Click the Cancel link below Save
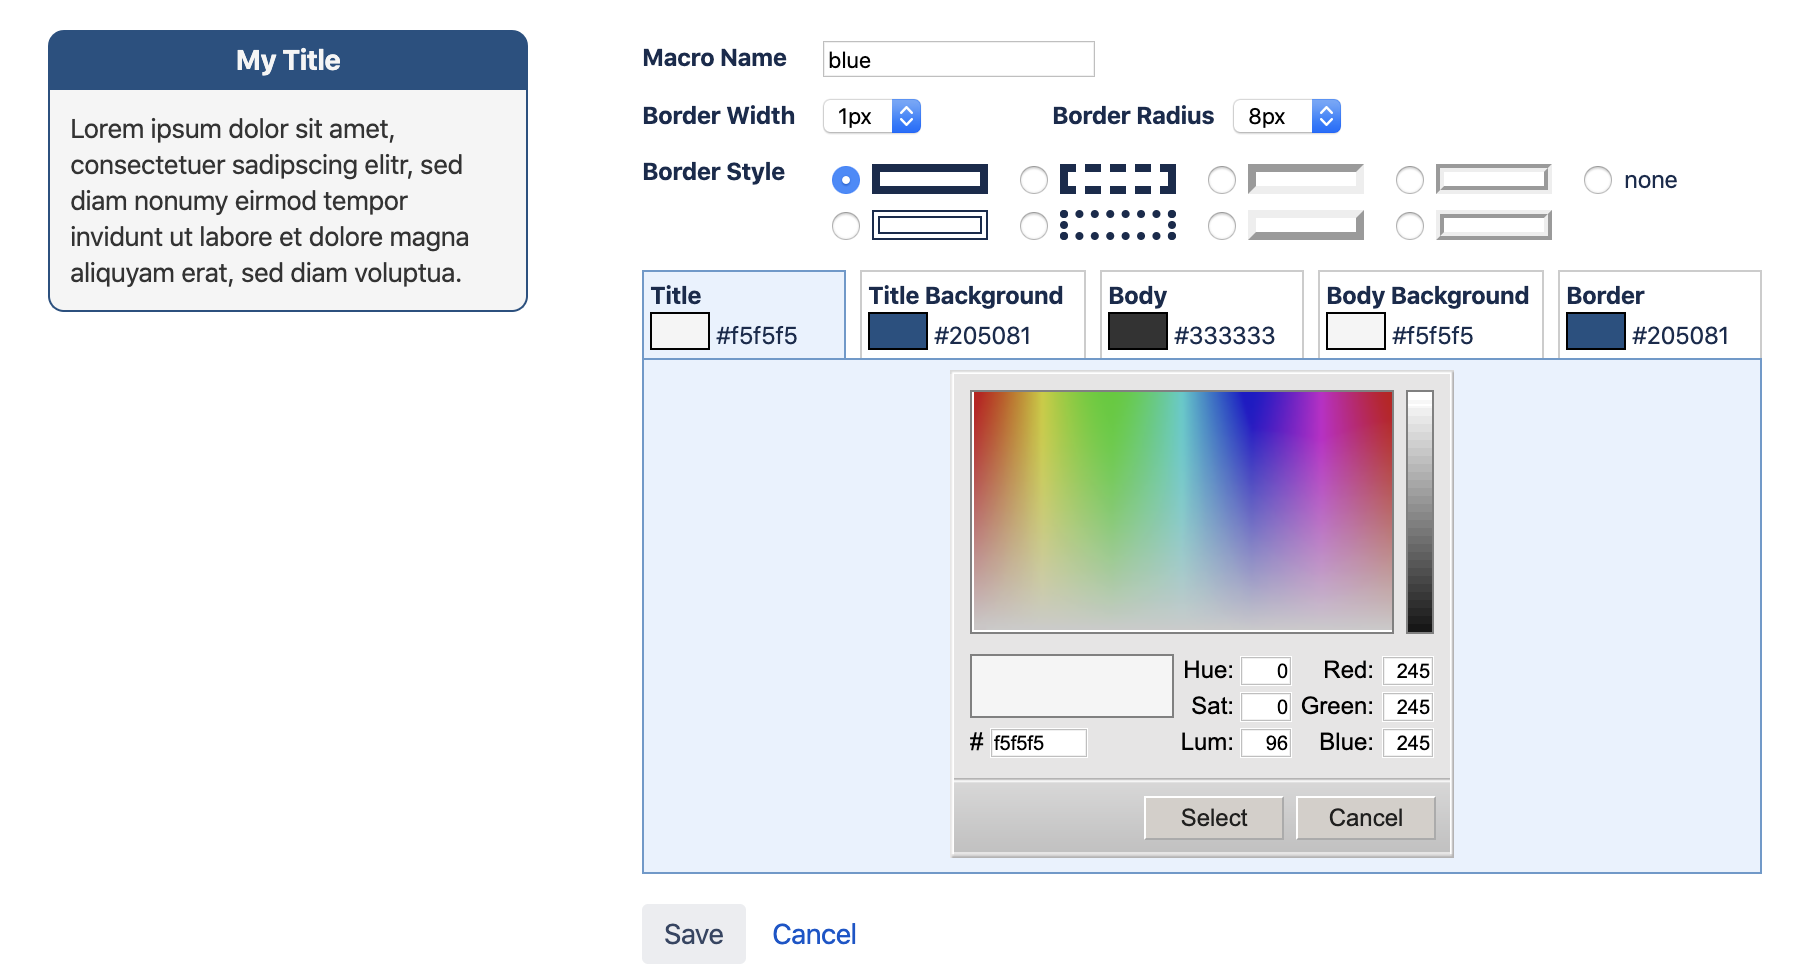 (813, 933)
